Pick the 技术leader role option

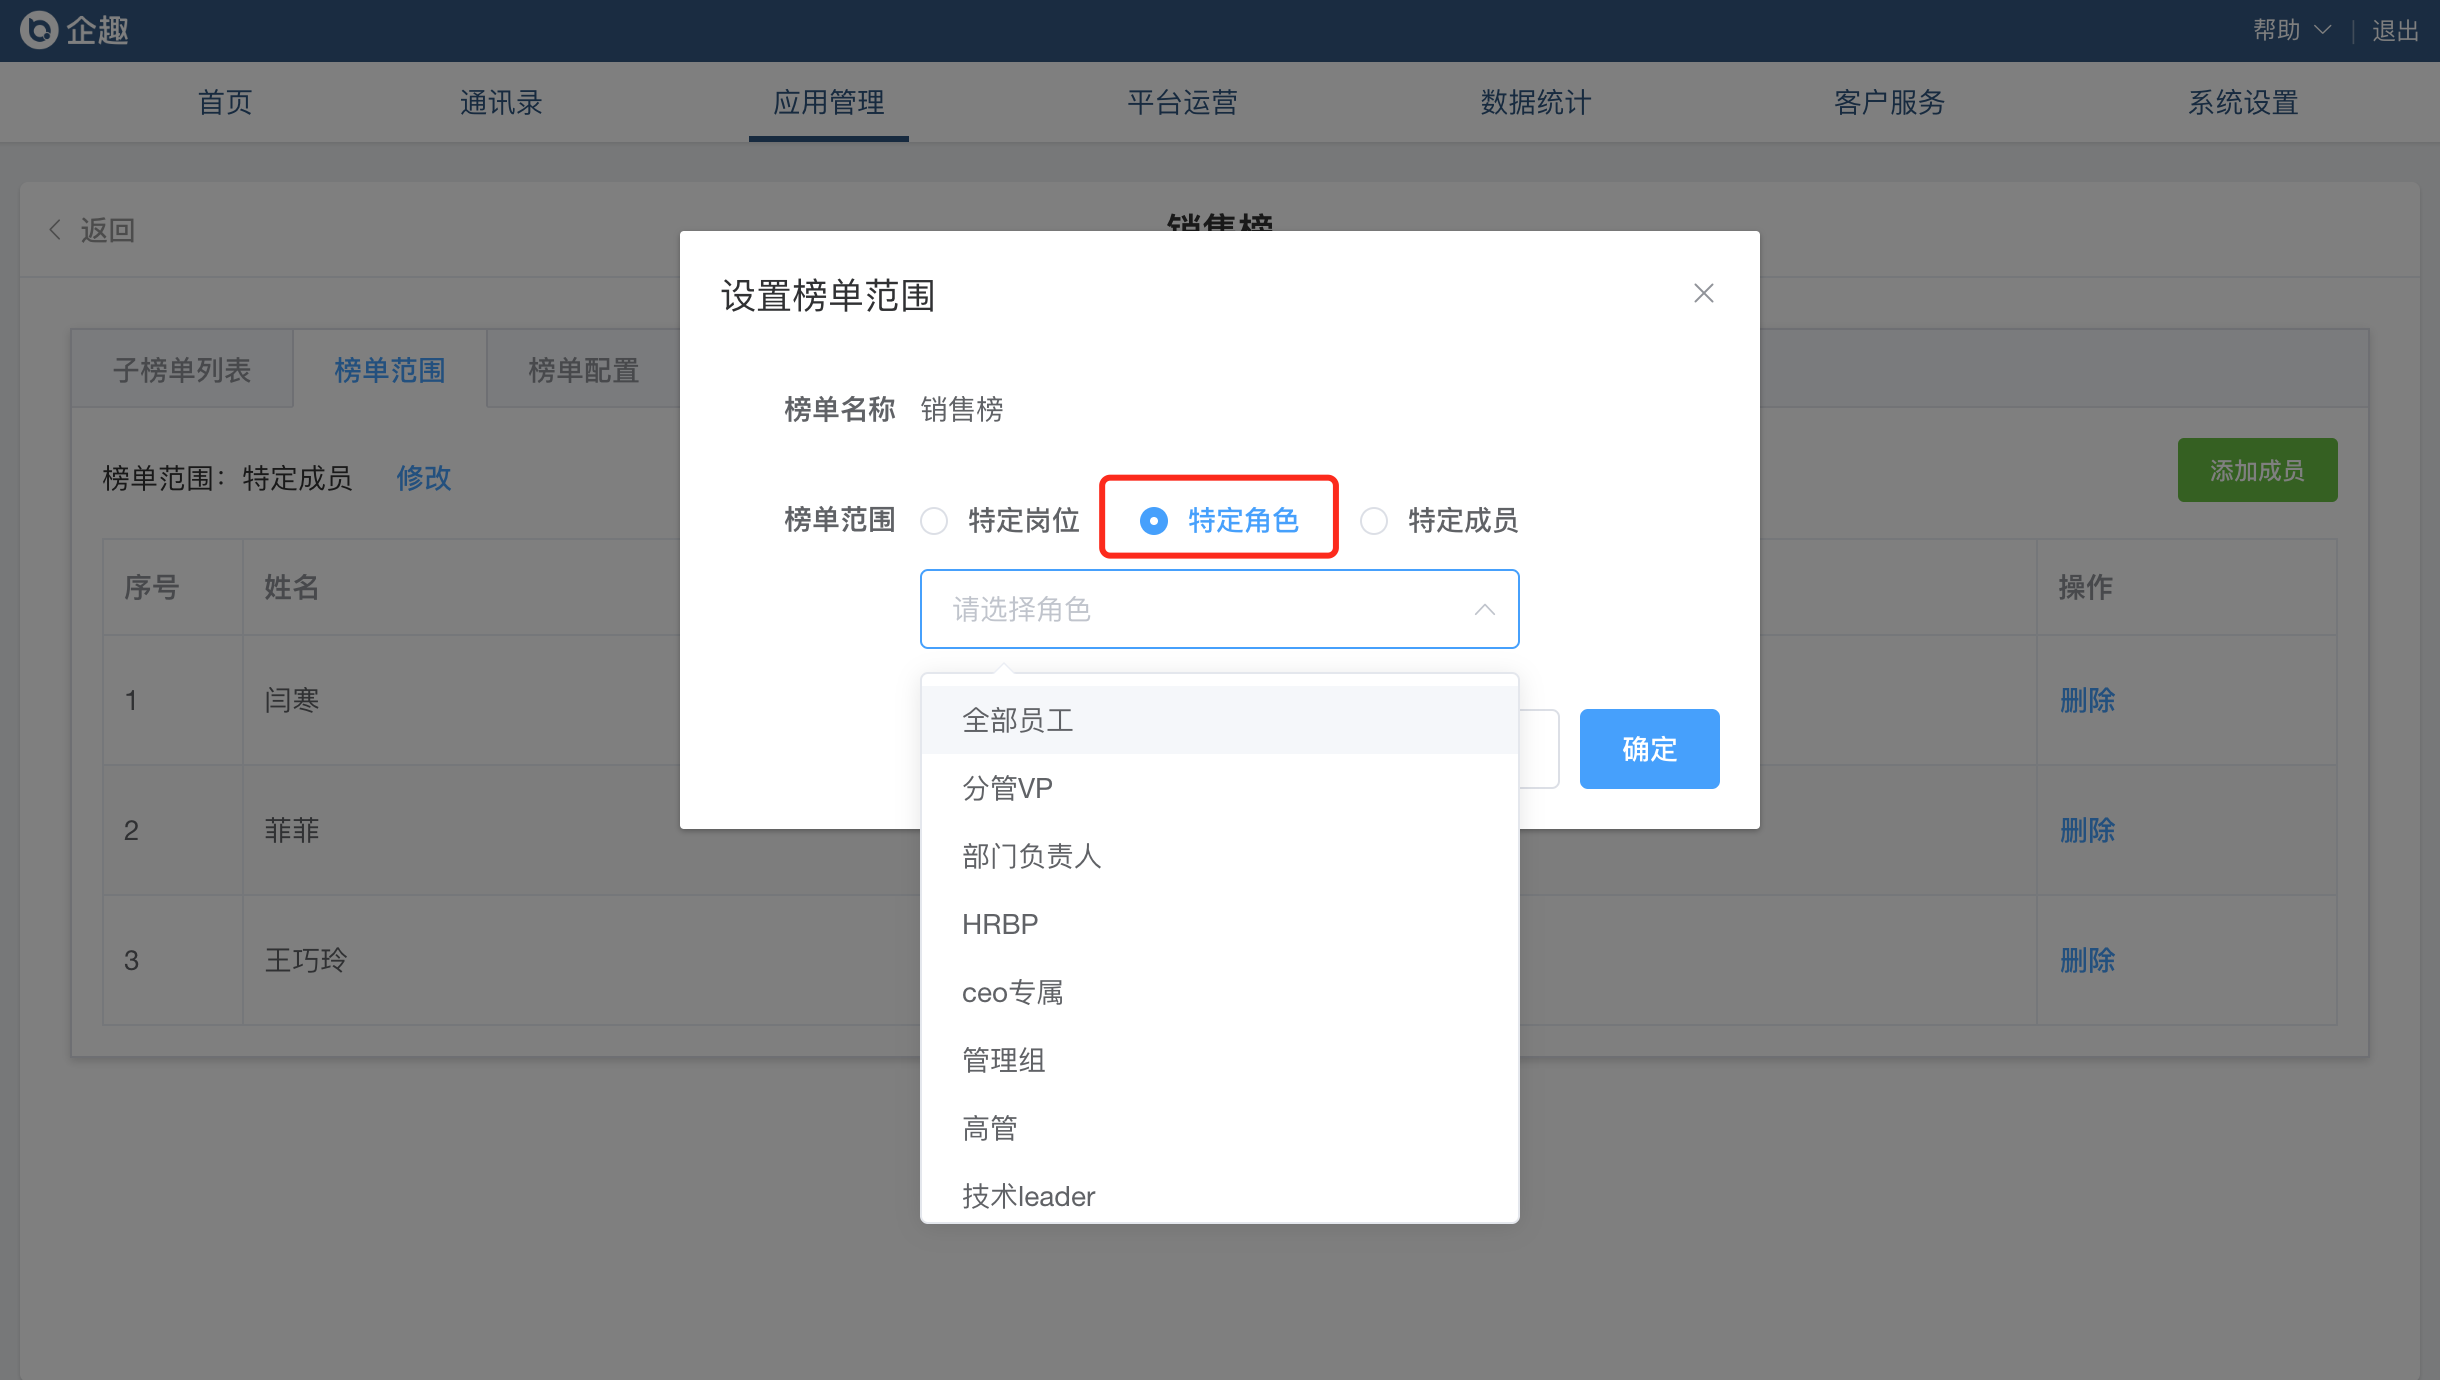point(1028,1196)
